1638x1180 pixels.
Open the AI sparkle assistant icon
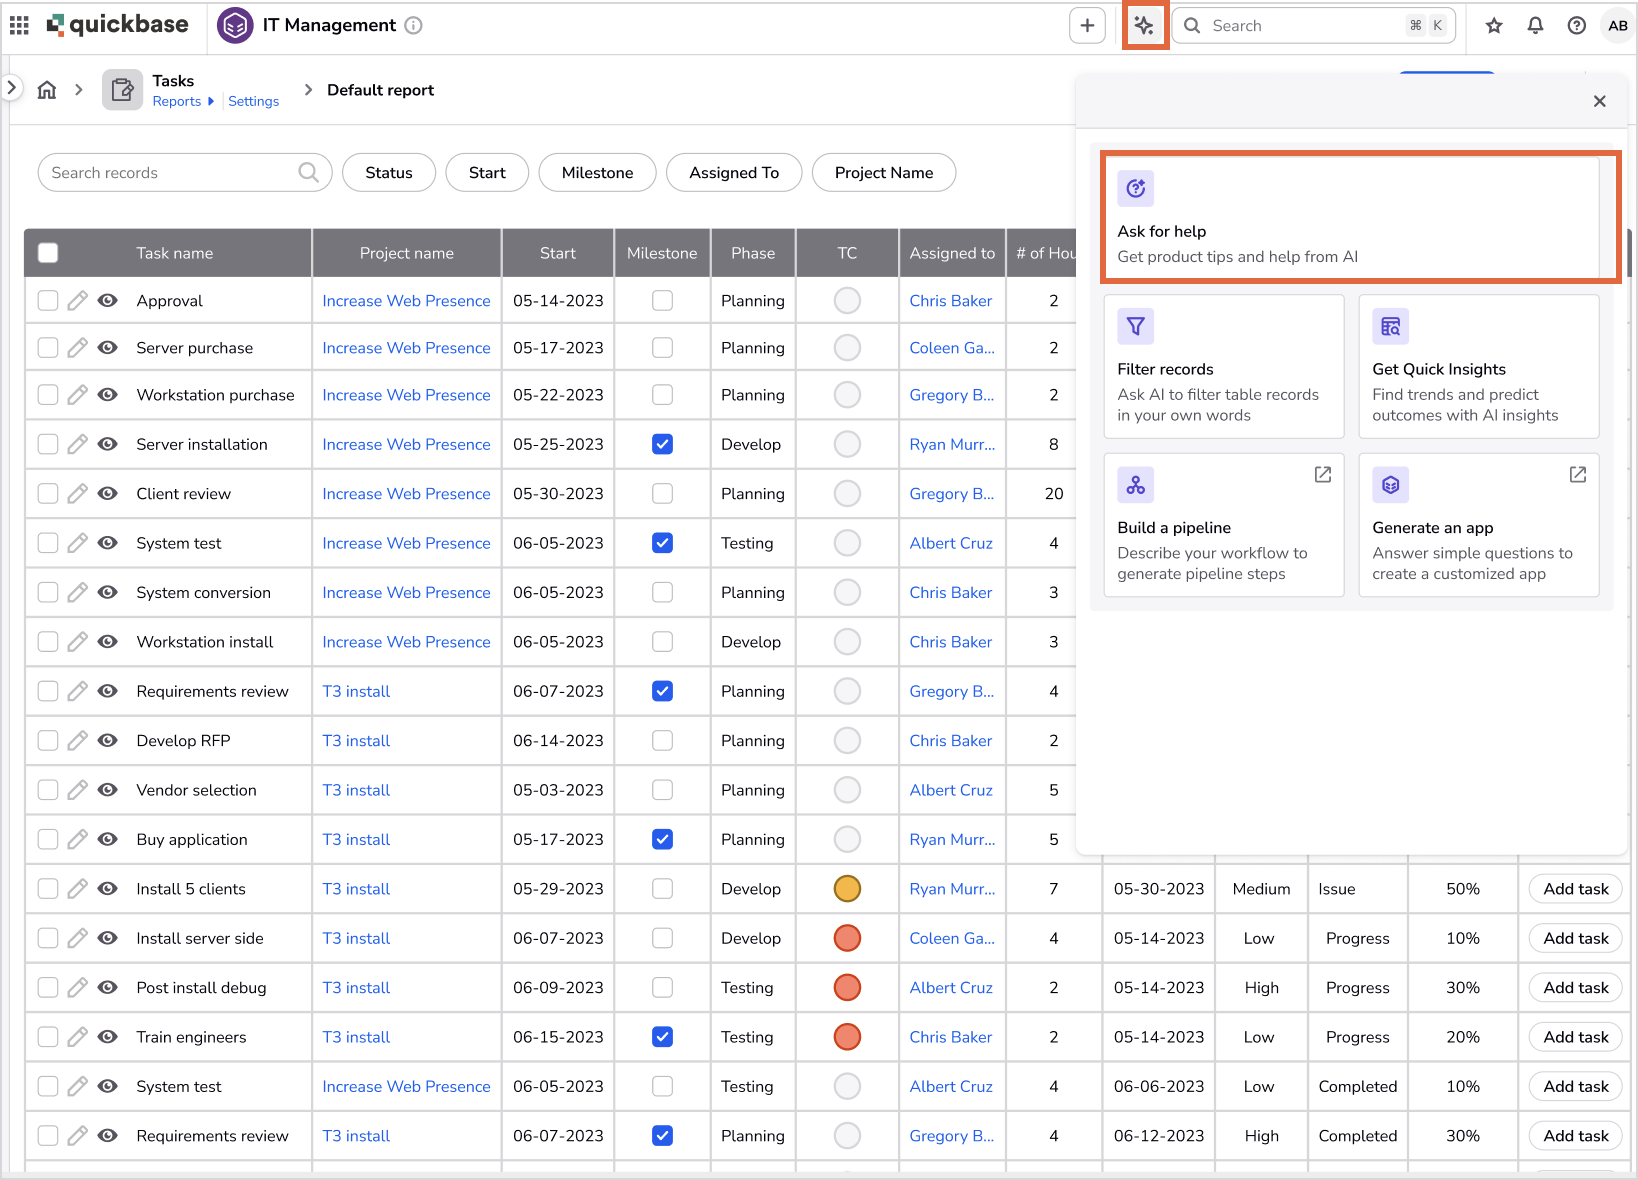tap(1144, 26)
